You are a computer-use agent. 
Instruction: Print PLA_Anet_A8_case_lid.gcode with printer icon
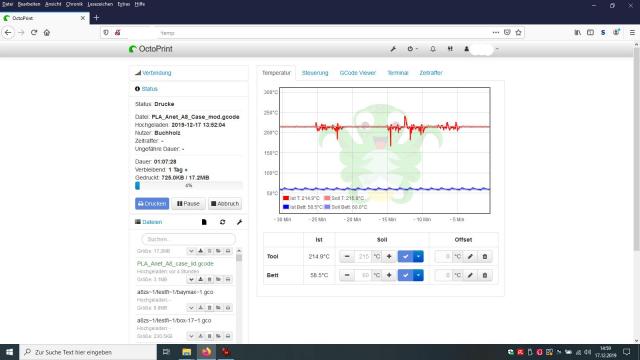click(x=228, y=279)
